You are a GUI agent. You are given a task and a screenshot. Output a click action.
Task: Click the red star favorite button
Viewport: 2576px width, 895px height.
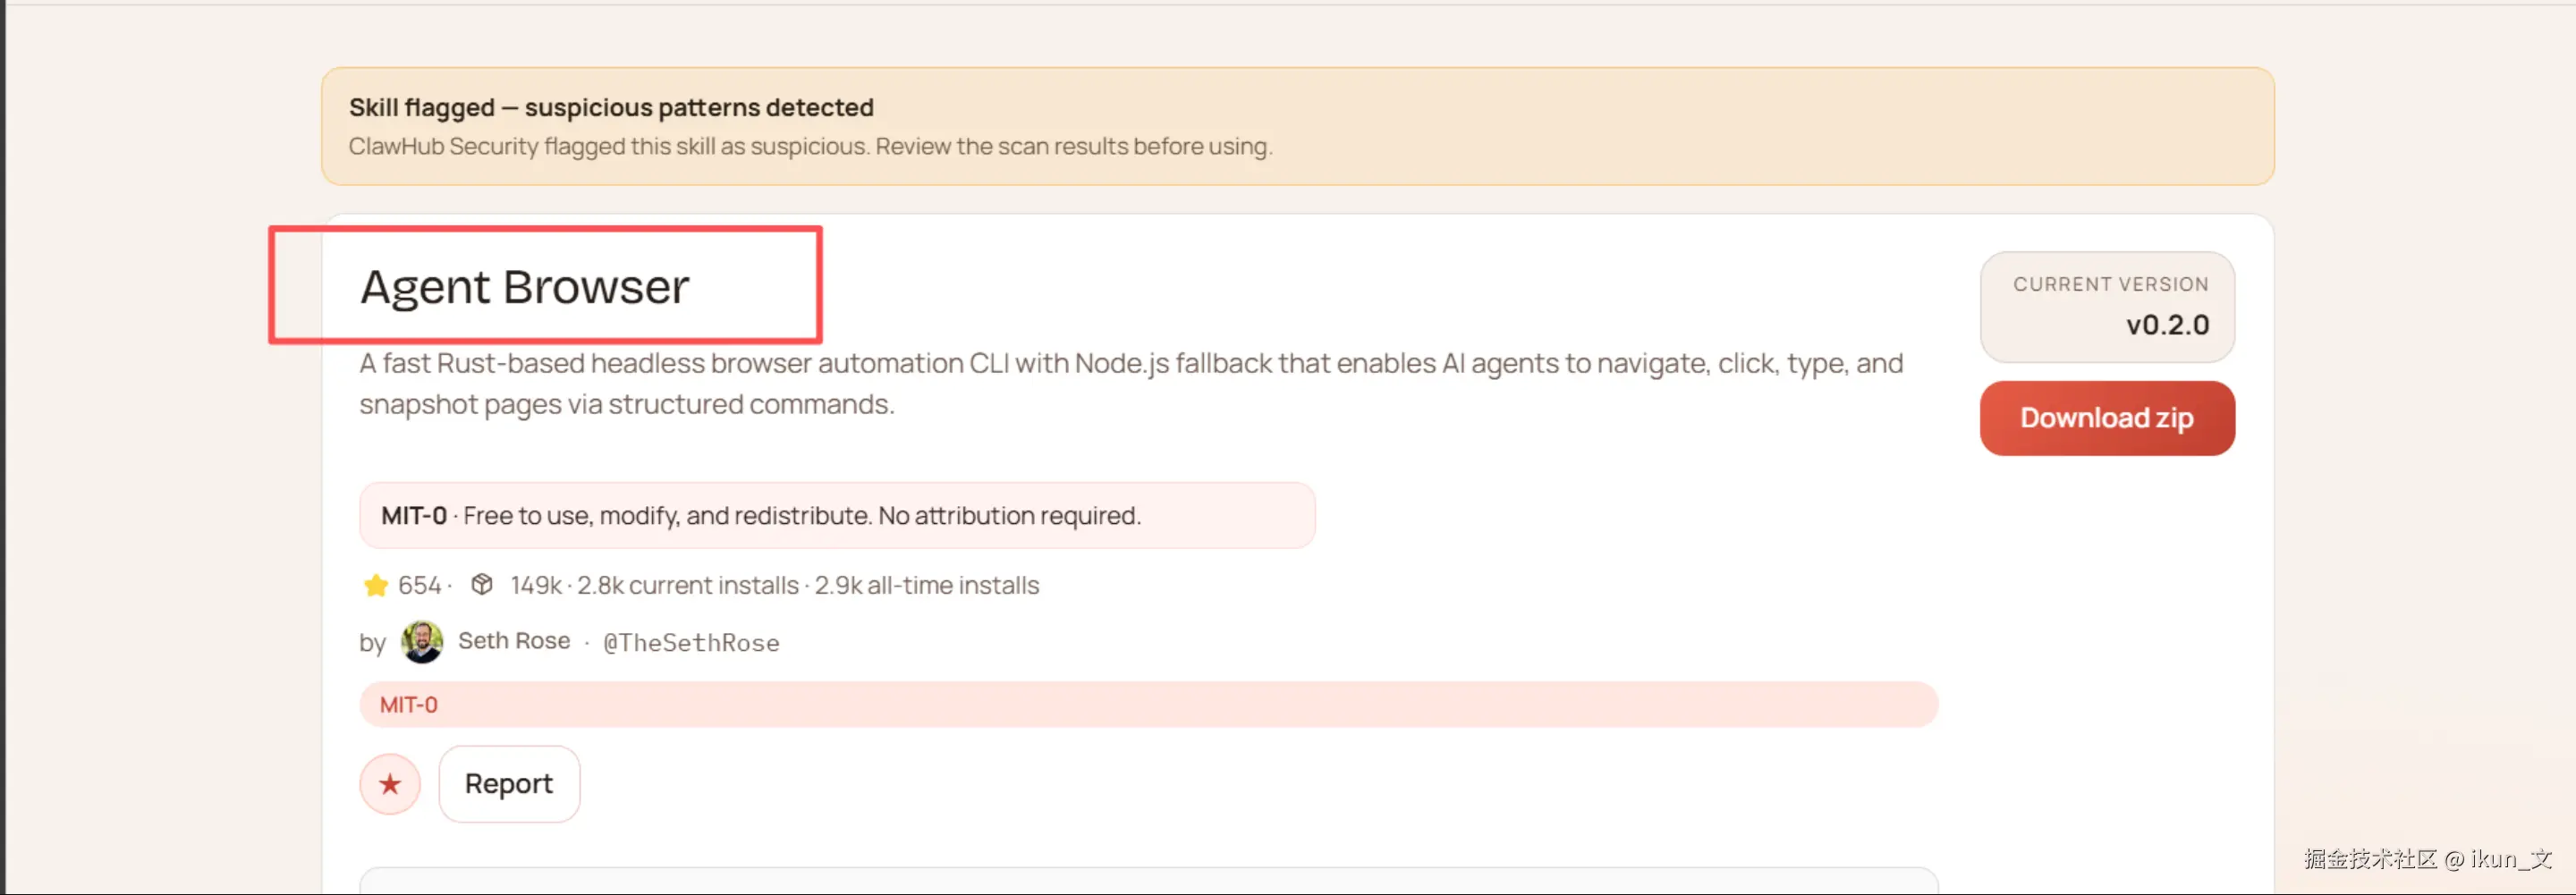390,784
